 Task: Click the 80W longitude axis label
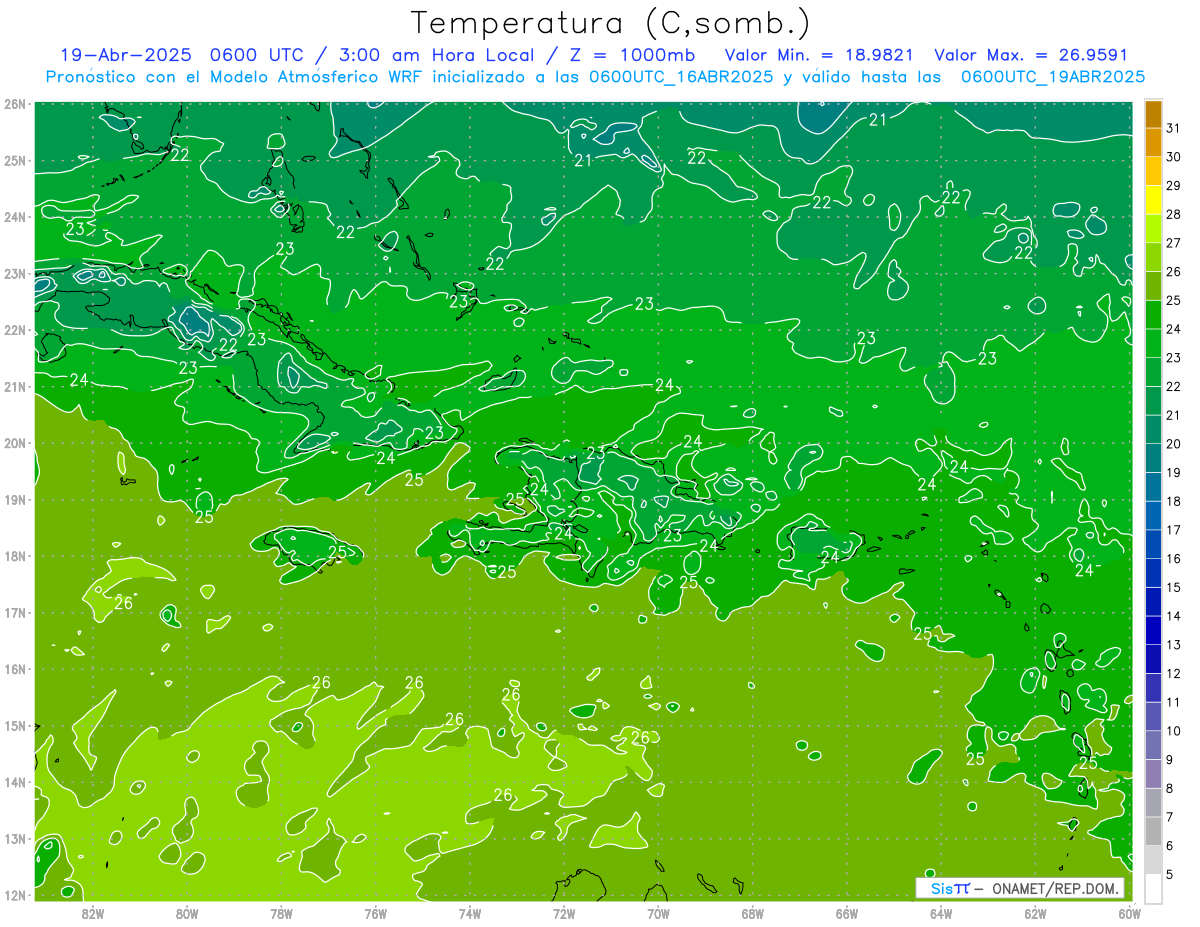pyautogui.click(x=187, y=913)
